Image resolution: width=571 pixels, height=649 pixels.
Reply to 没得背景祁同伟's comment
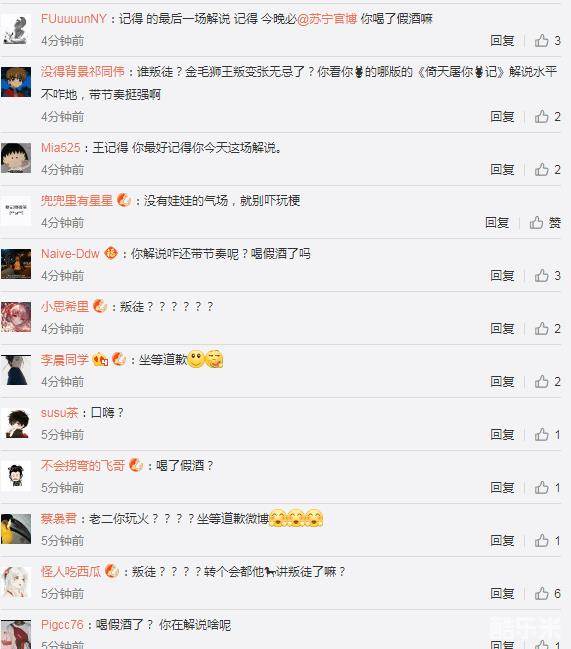pyautogui.click(x=502, y=117)
